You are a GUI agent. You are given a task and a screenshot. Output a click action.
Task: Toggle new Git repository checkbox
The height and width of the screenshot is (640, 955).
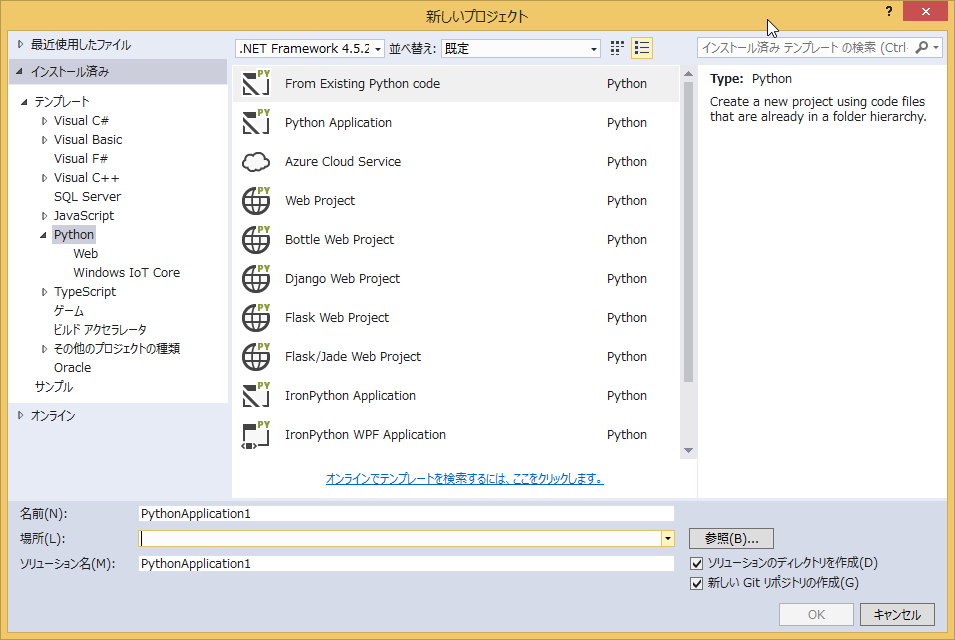[697, 583]
